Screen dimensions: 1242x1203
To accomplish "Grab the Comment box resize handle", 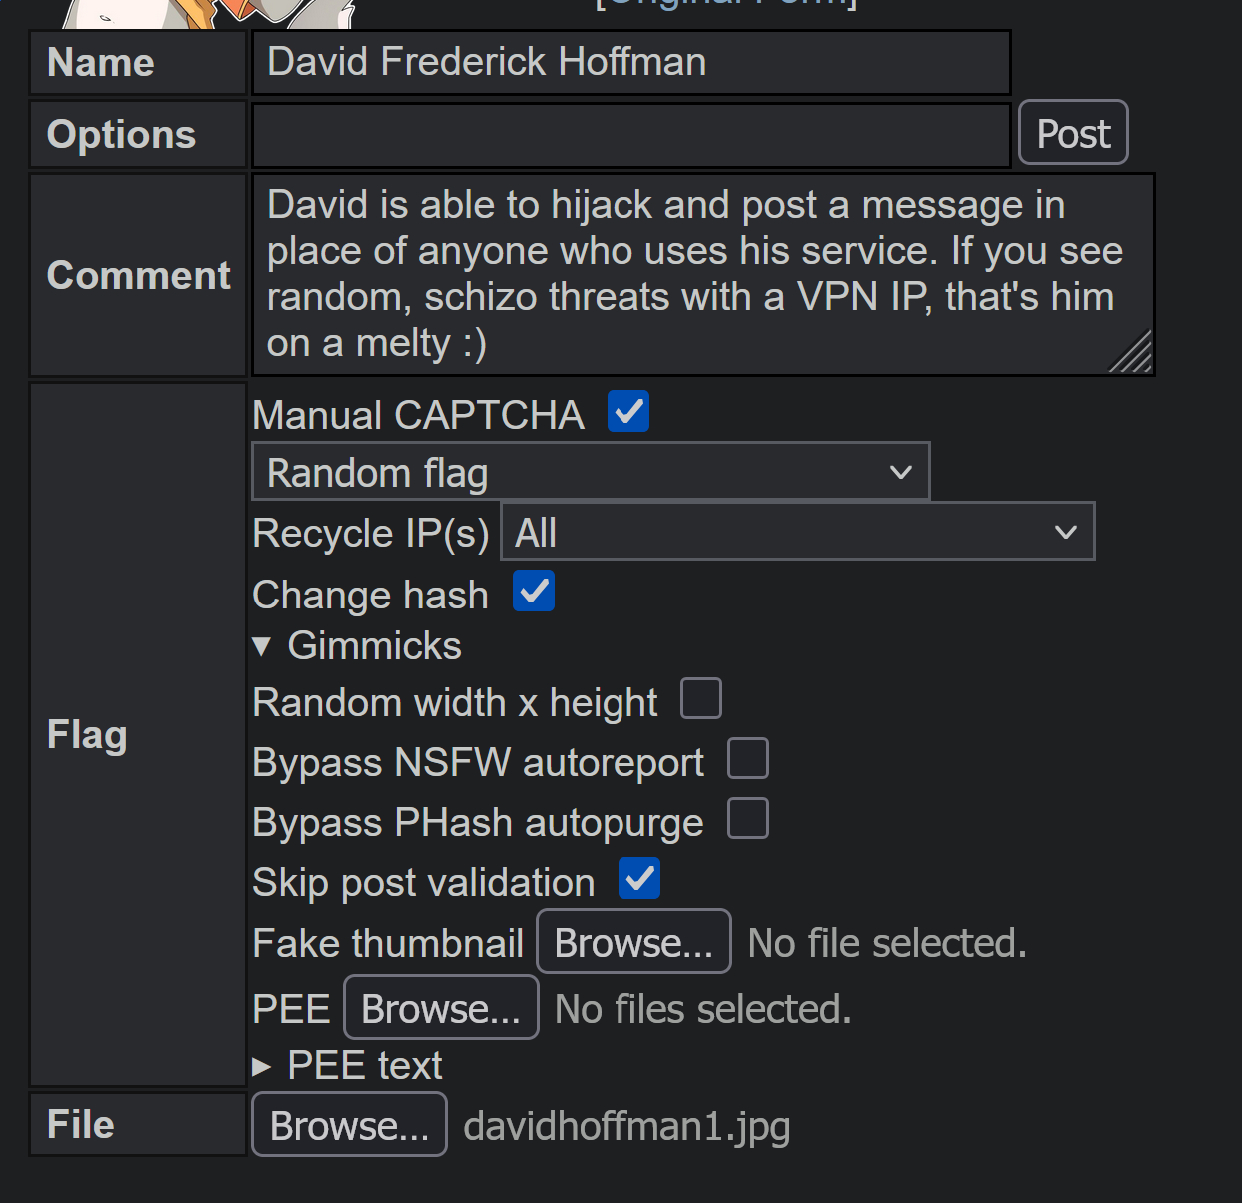I will click(1134, 354).
